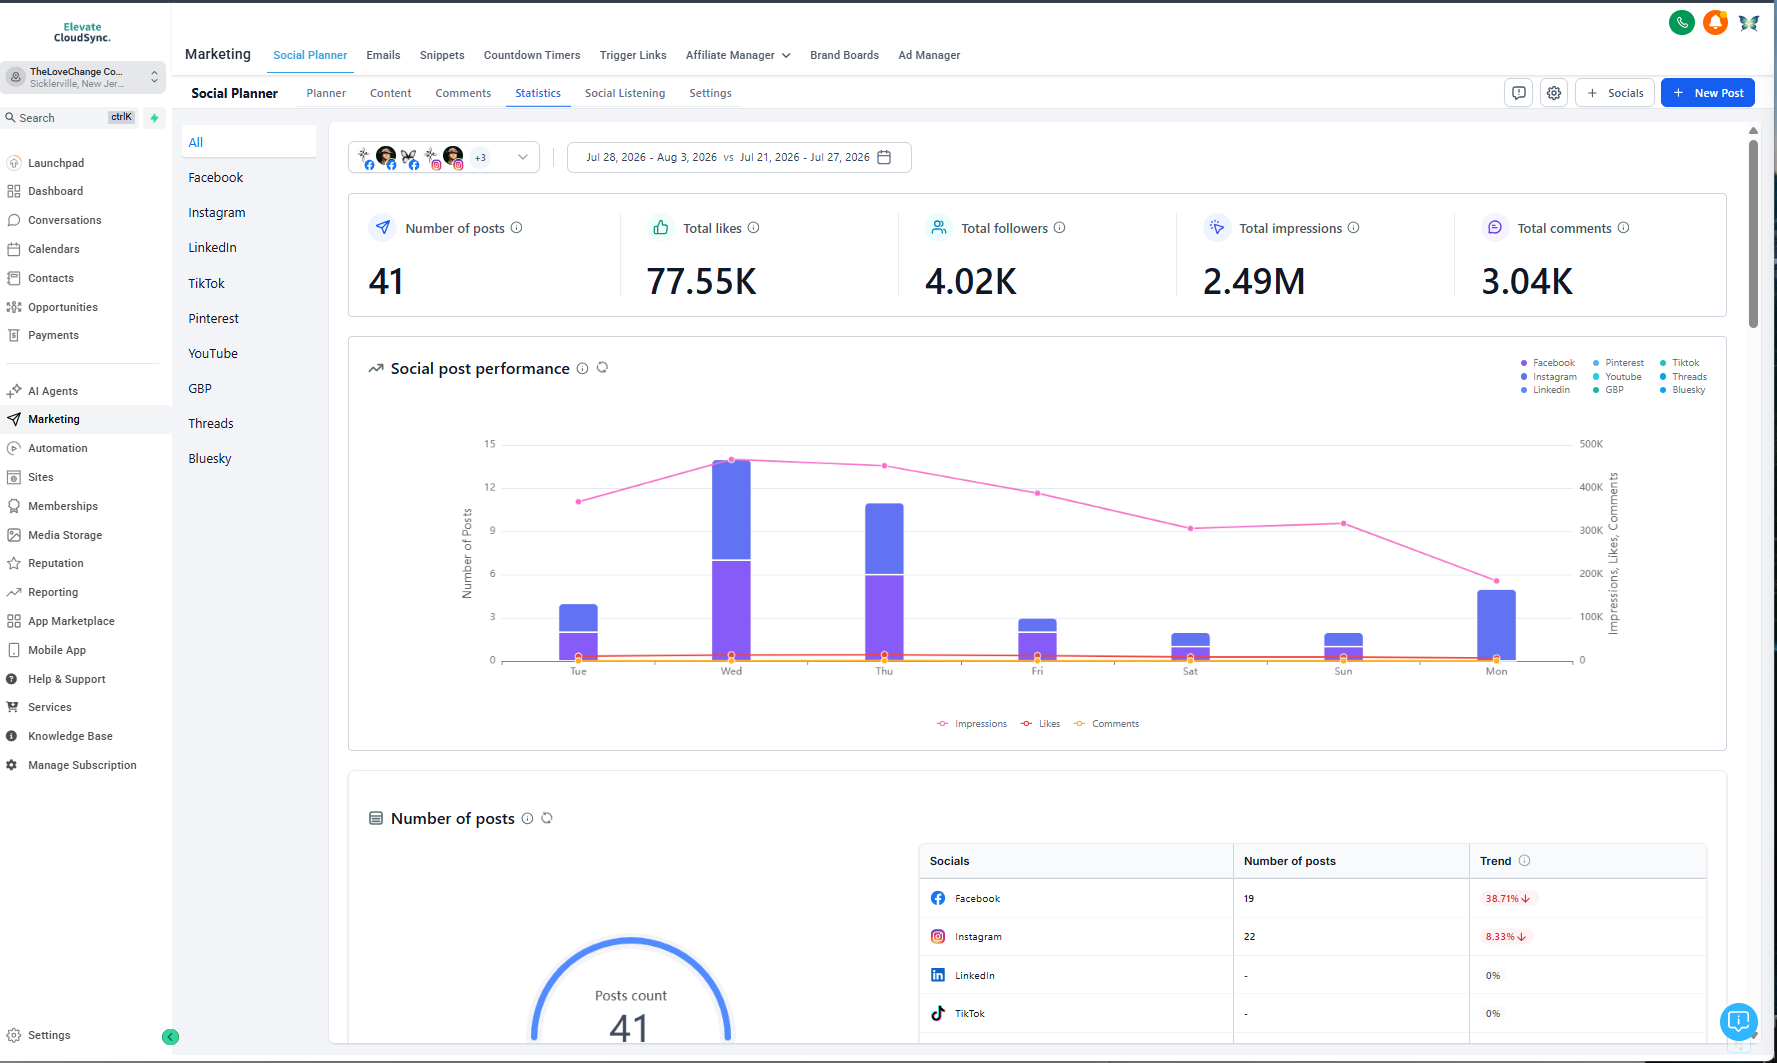This screenshot has width=1777, height=1063.
Task: Click the info icon next to Total likes
Action: (754, 228)
